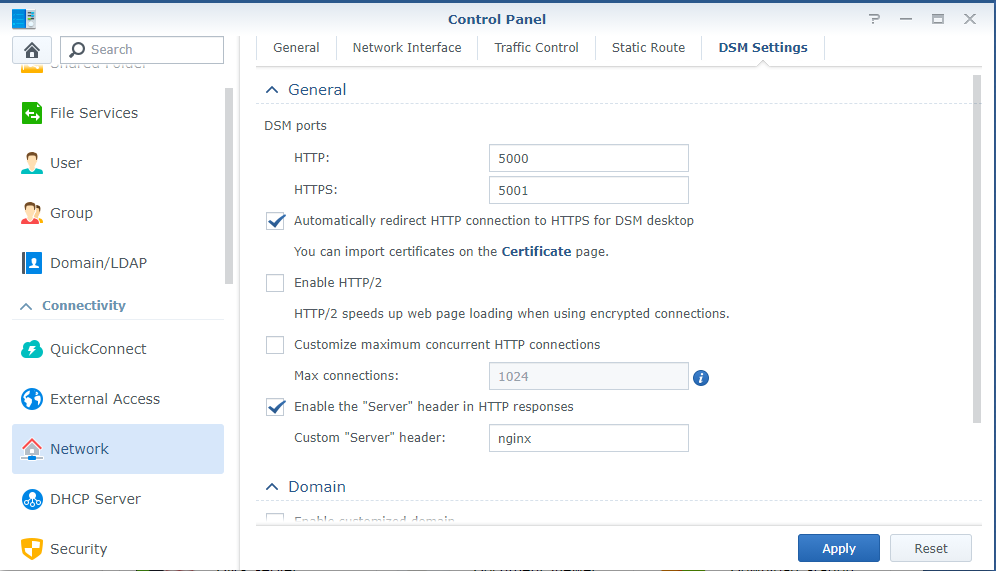Viewport: 996px width, 571px height.
Task: Click the Control Panel home icon
Action: point(32,50)
